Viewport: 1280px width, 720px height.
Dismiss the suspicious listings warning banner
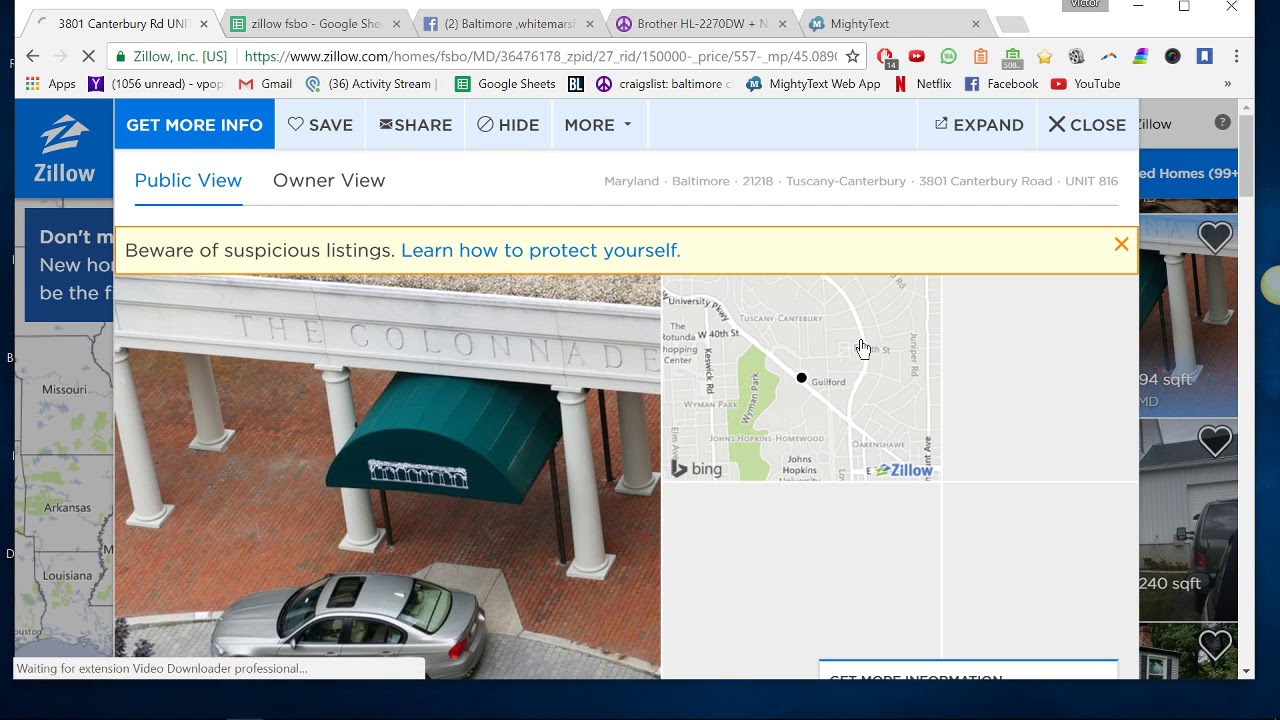[x=1121, y=244]
